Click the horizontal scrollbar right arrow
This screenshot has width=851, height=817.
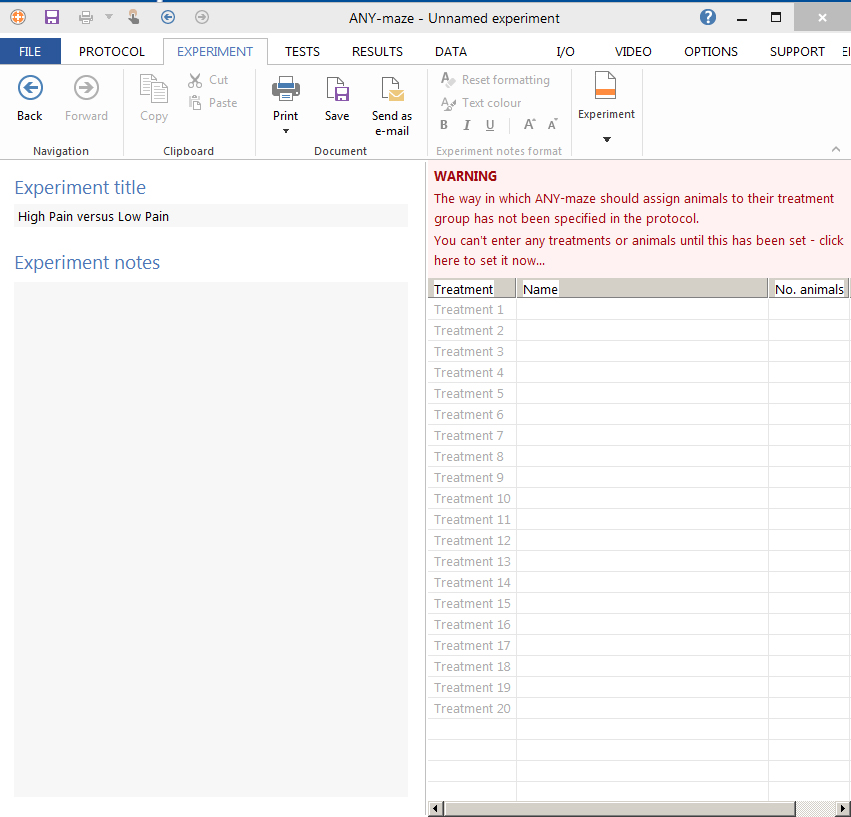(x=843, y=808)
